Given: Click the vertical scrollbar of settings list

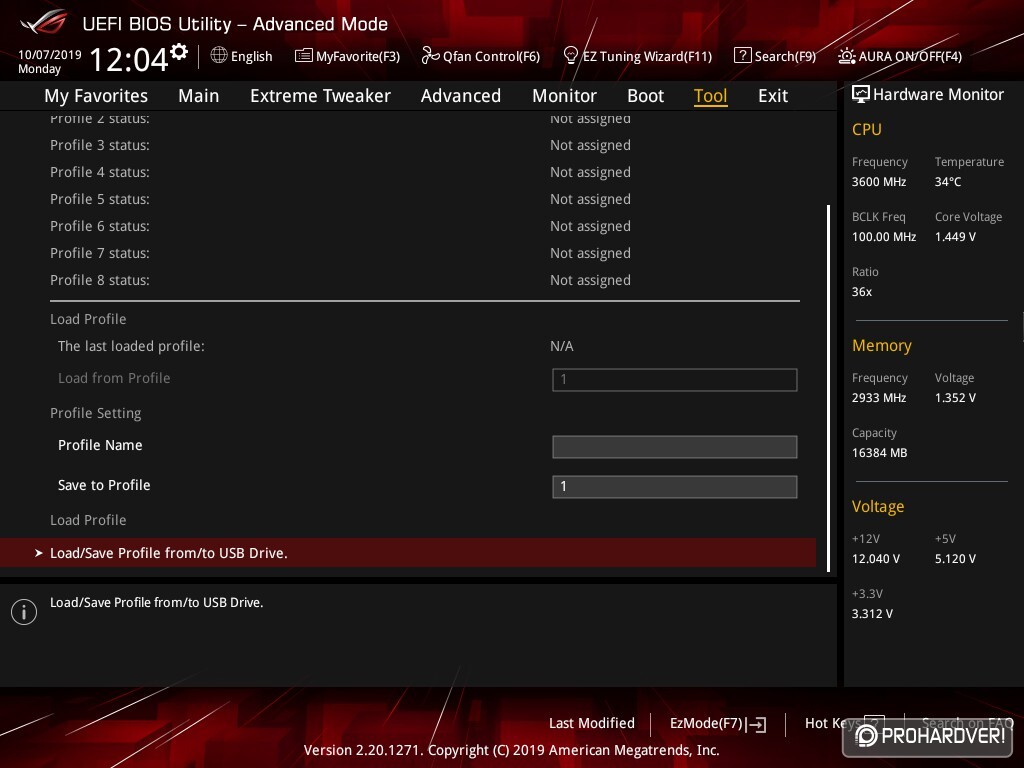Looking at the screenshot, I should [828, 389].
